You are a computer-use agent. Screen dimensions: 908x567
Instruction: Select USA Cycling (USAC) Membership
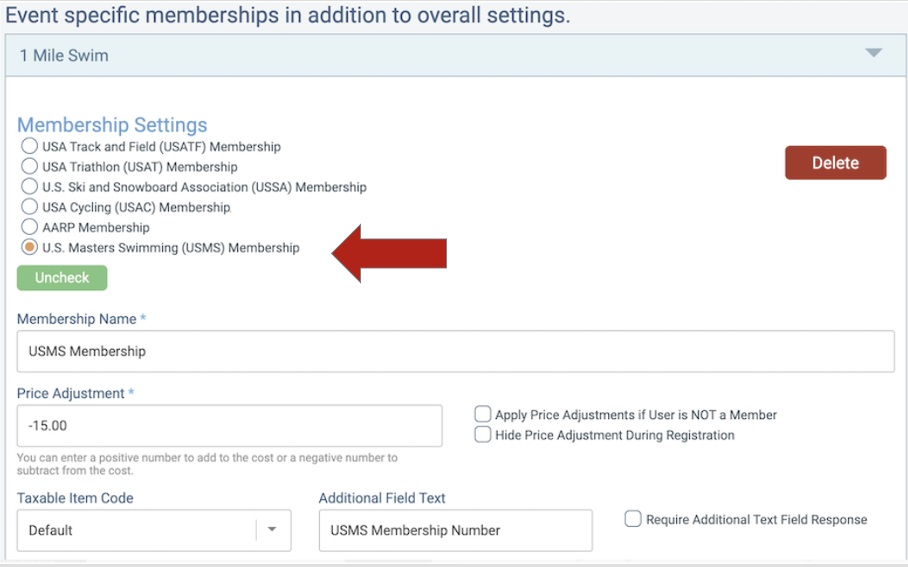[30, 207]
